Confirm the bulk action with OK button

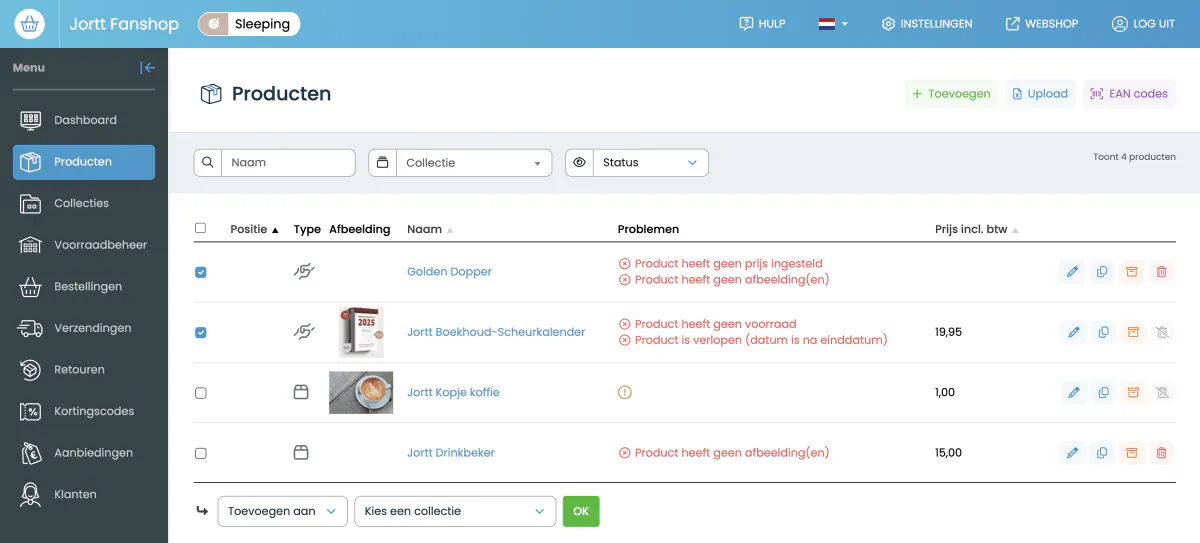point(581,511)
